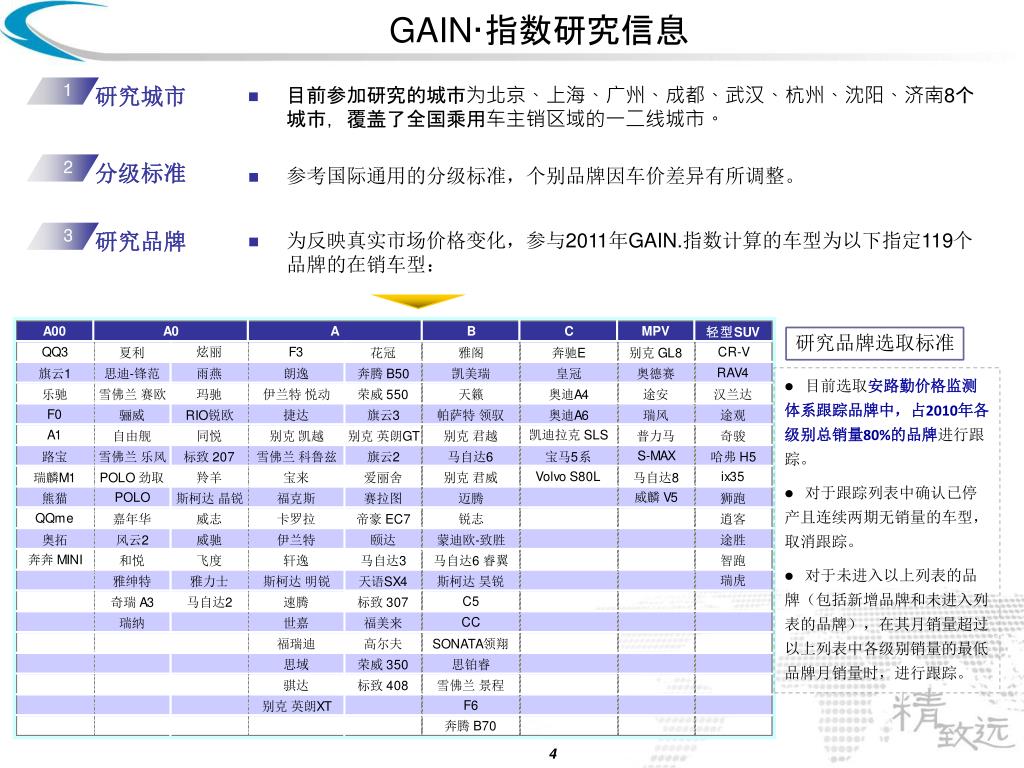The height and width of the screenshot is (768, 1024).
Task: Click the 研究品牌选取标准 box
Action: coord(874,343)
